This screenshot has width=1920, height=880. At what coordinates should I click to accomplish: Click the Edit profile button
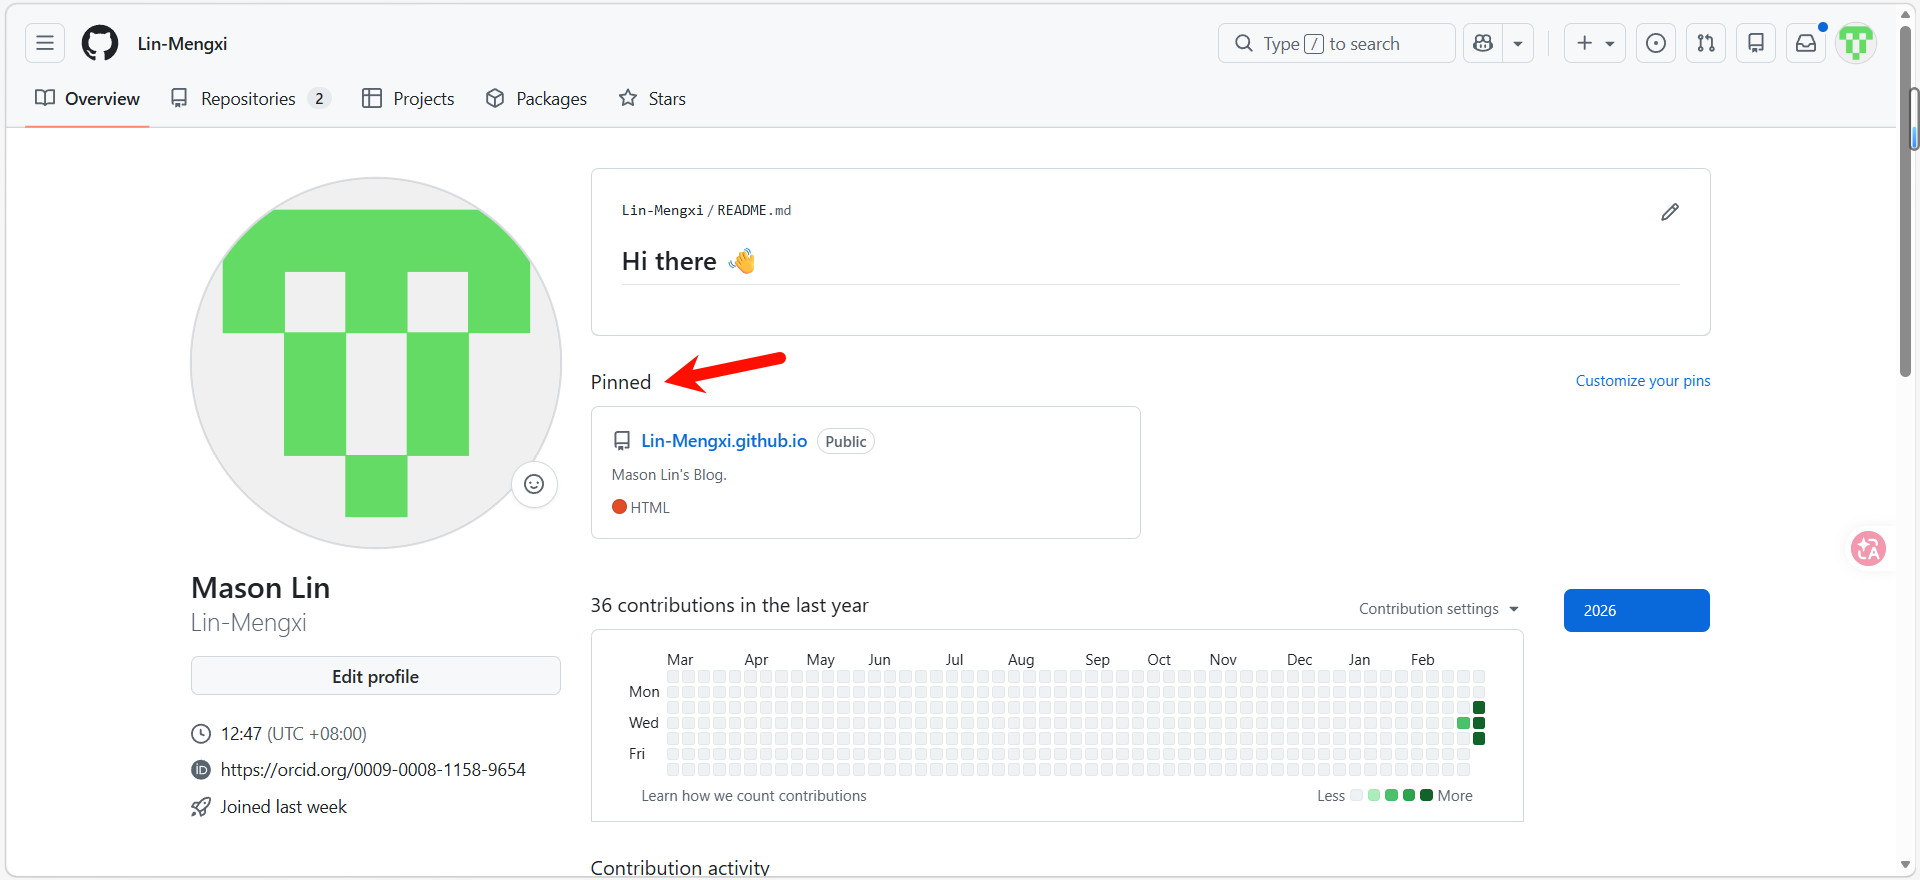(376, 676)
